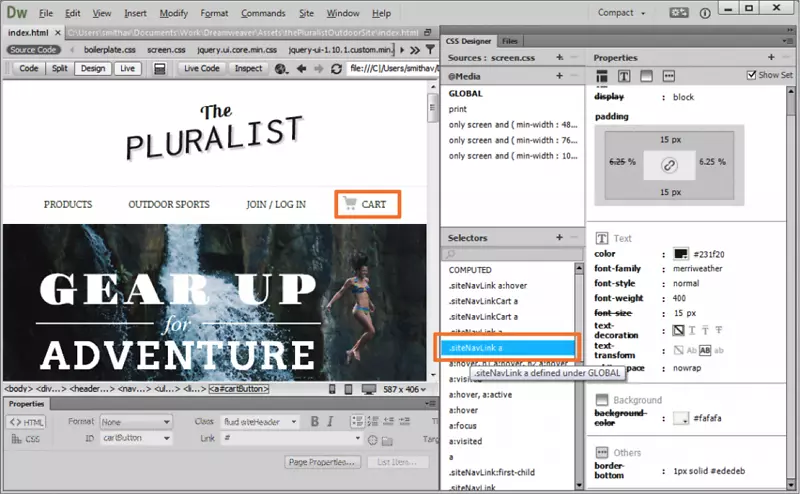Open the Class dropdown in Properties
Screen dimensions: 800x494
(x=260, y=422)
